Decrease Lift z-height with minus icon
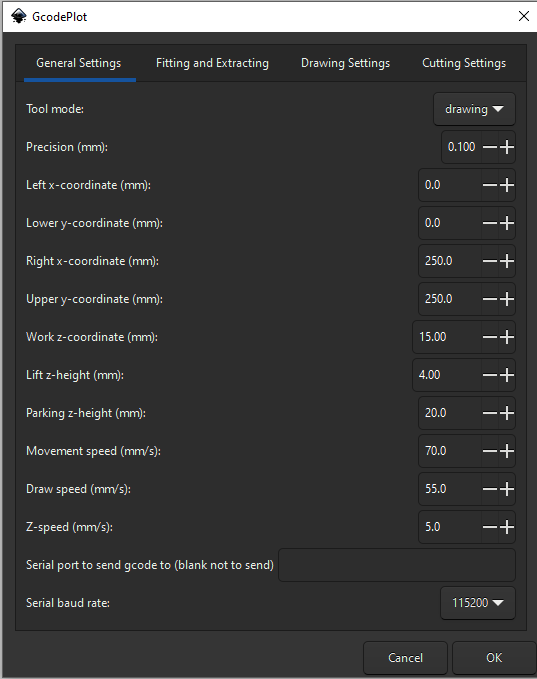Image resolution: width=537 pixels, height=679 pixels. [490, 375]
